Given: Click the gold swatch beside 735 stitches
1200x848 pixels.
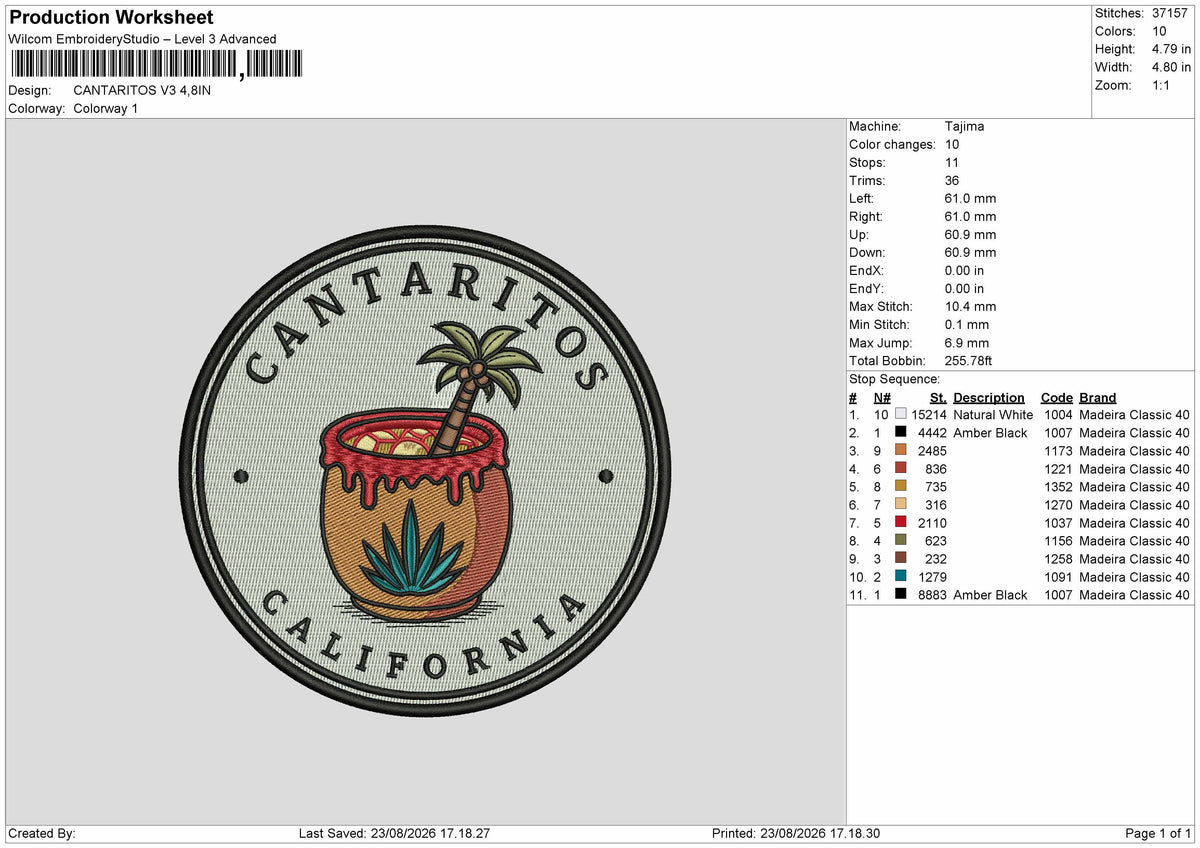Looking at the screenshot, I should pos(900,486).
